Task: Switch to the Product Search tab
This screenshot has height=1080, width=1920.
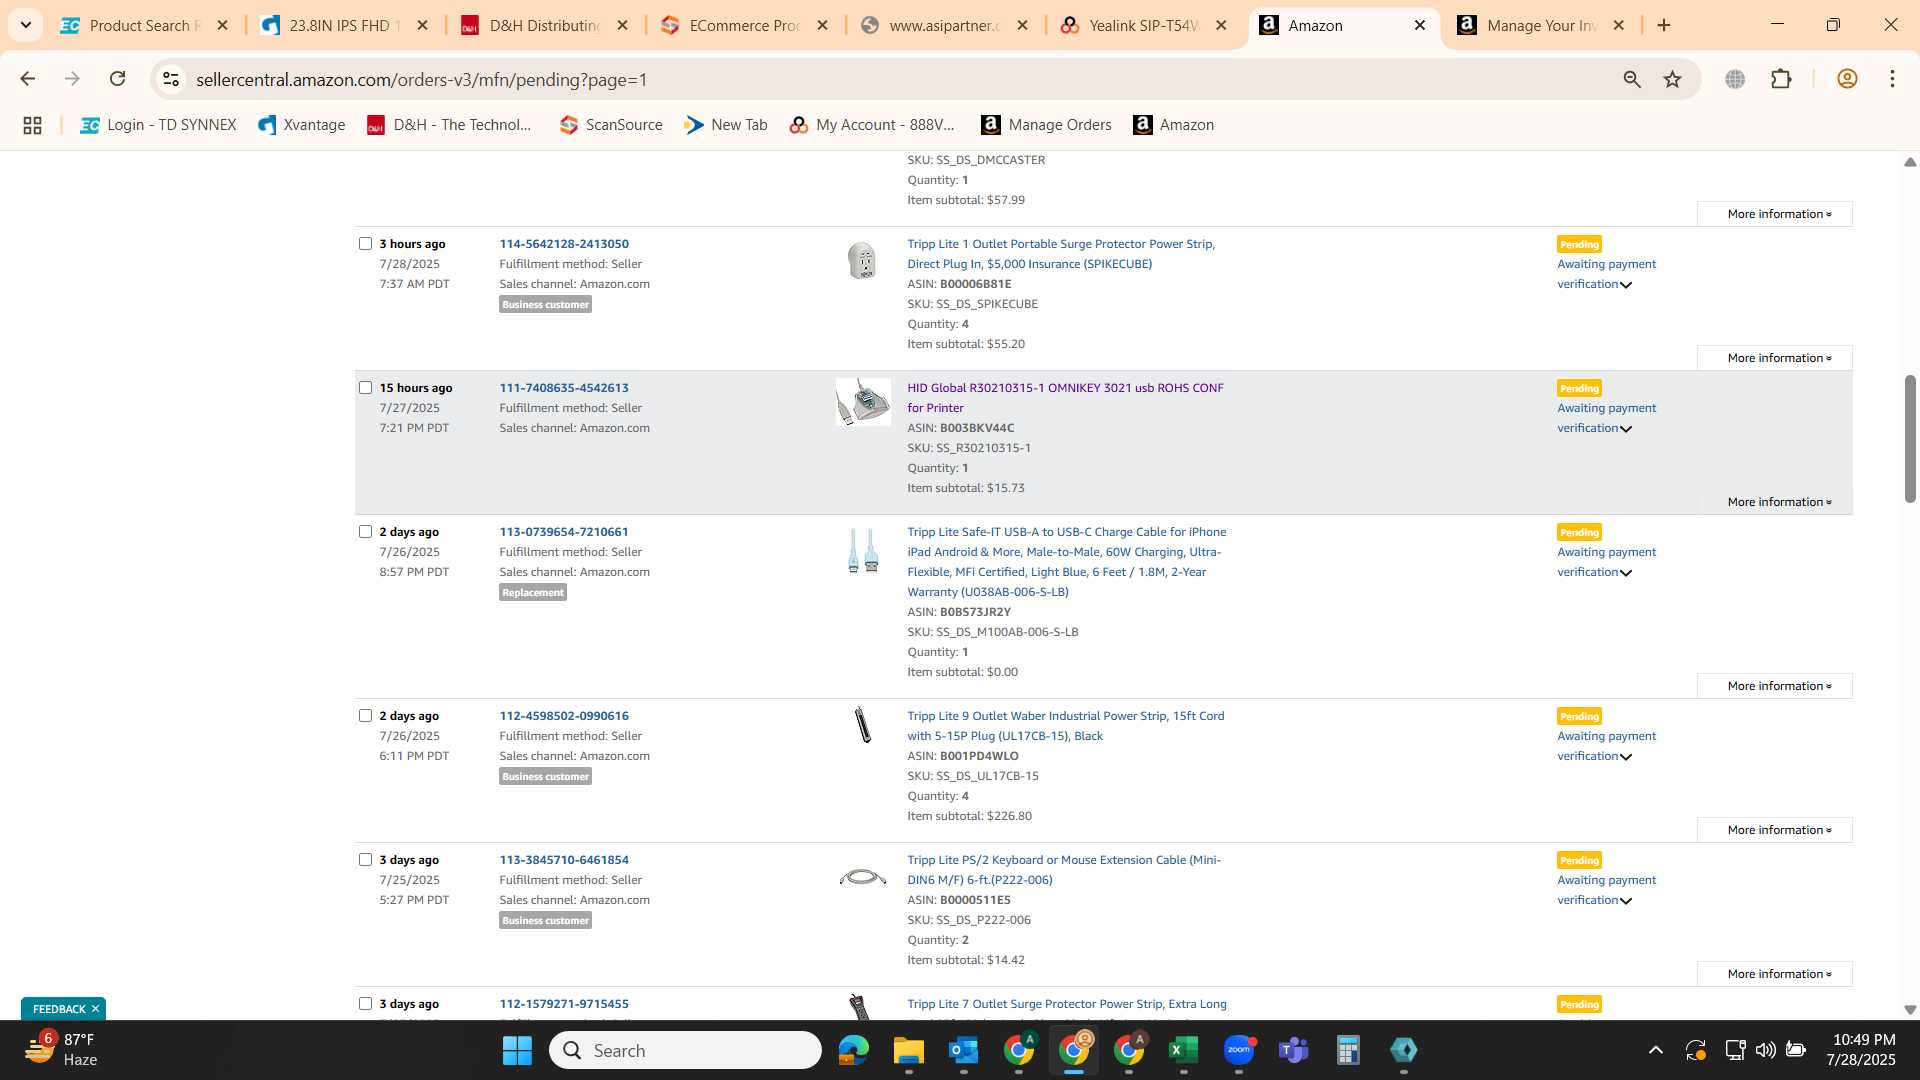Action: point(144,25)
